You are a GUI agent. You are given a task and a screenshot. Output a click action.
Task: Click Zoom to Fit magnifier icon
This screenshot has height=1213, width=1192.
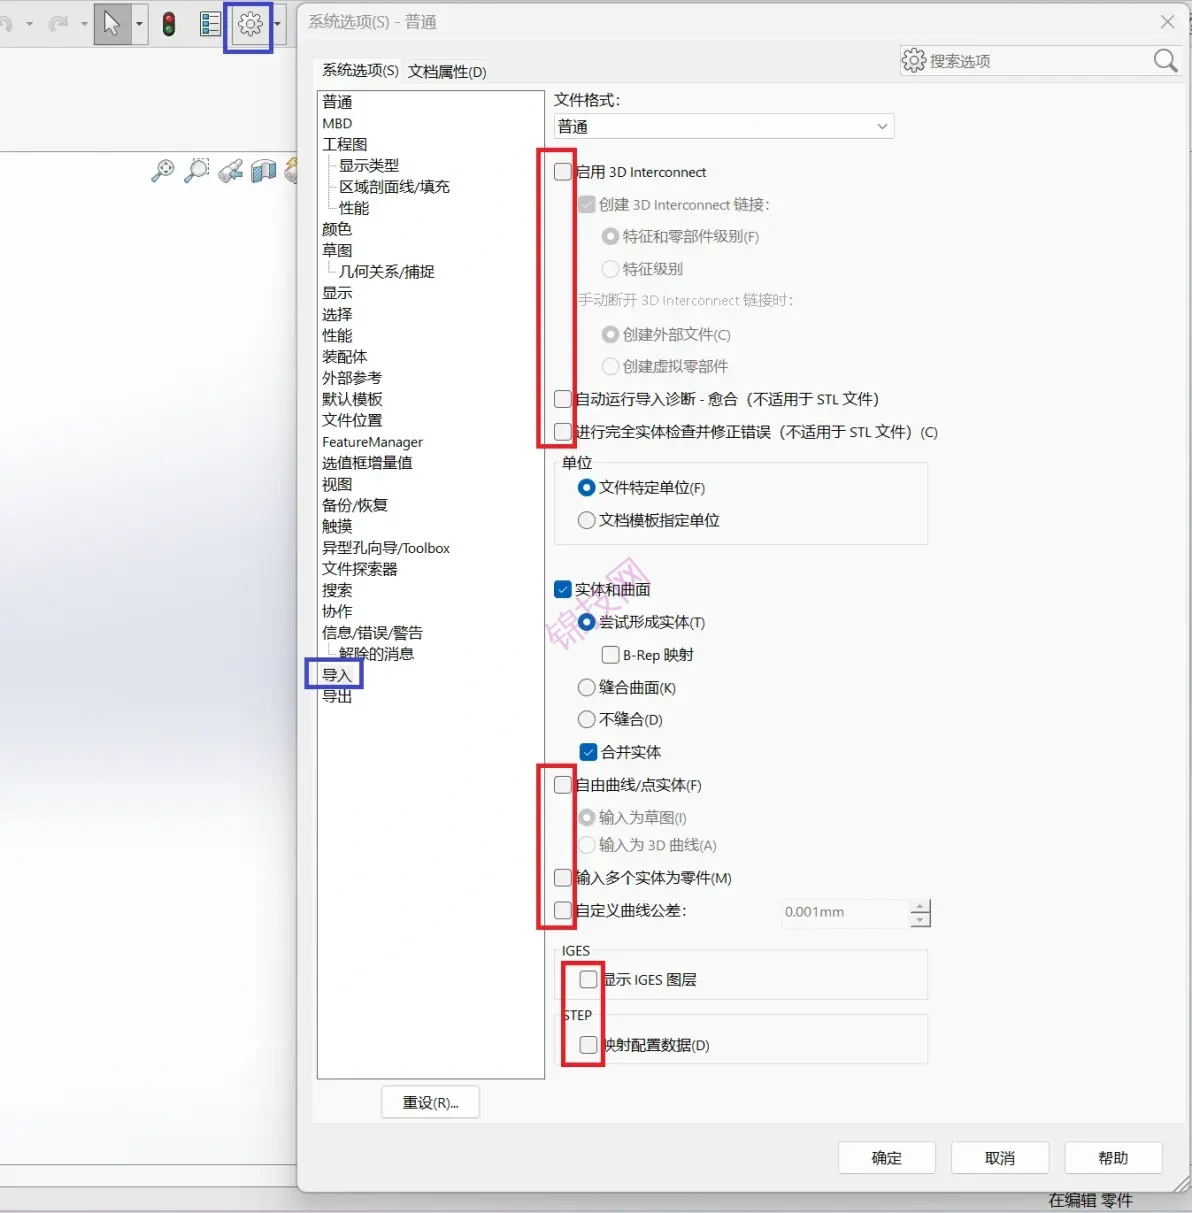coord(162,171)
